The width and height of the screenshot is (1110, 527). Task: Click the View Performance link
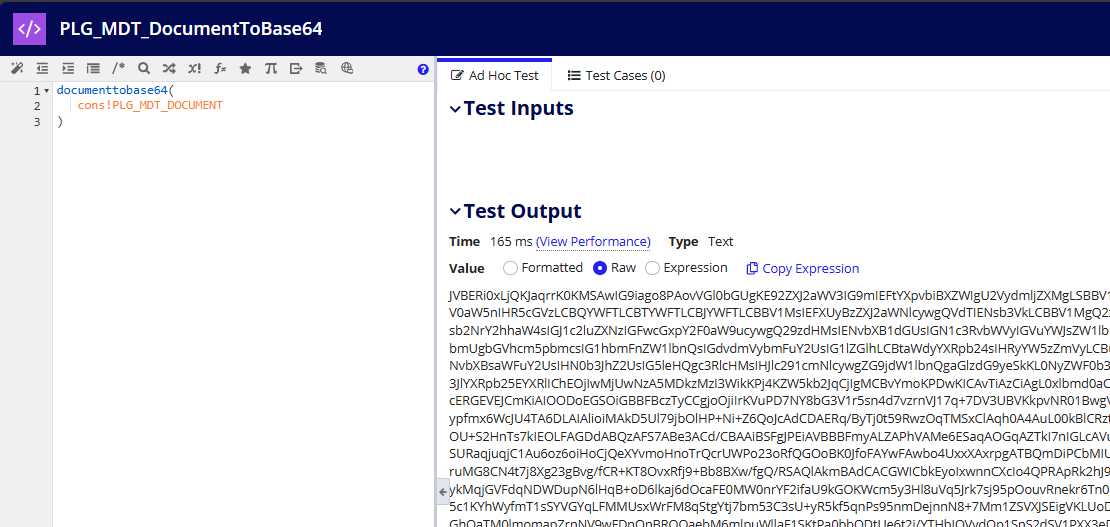[593, 242]
